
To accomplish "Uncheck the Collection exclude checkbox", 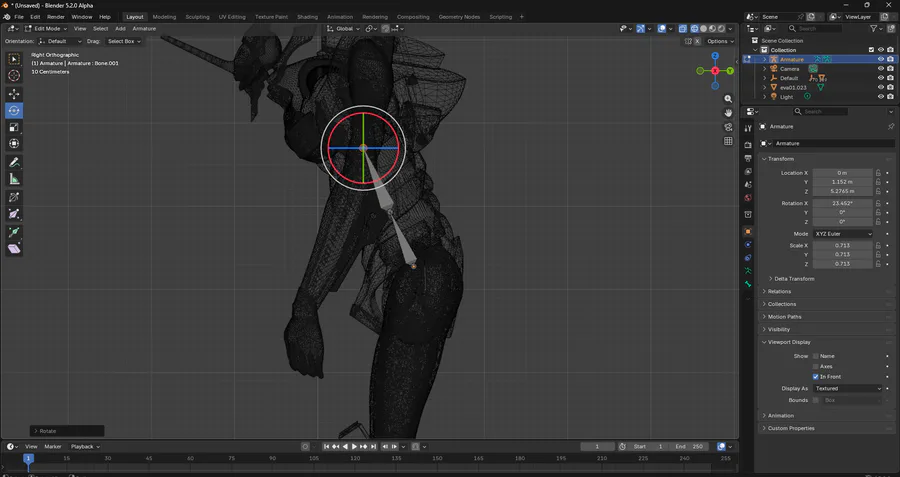I will (871, 50).
